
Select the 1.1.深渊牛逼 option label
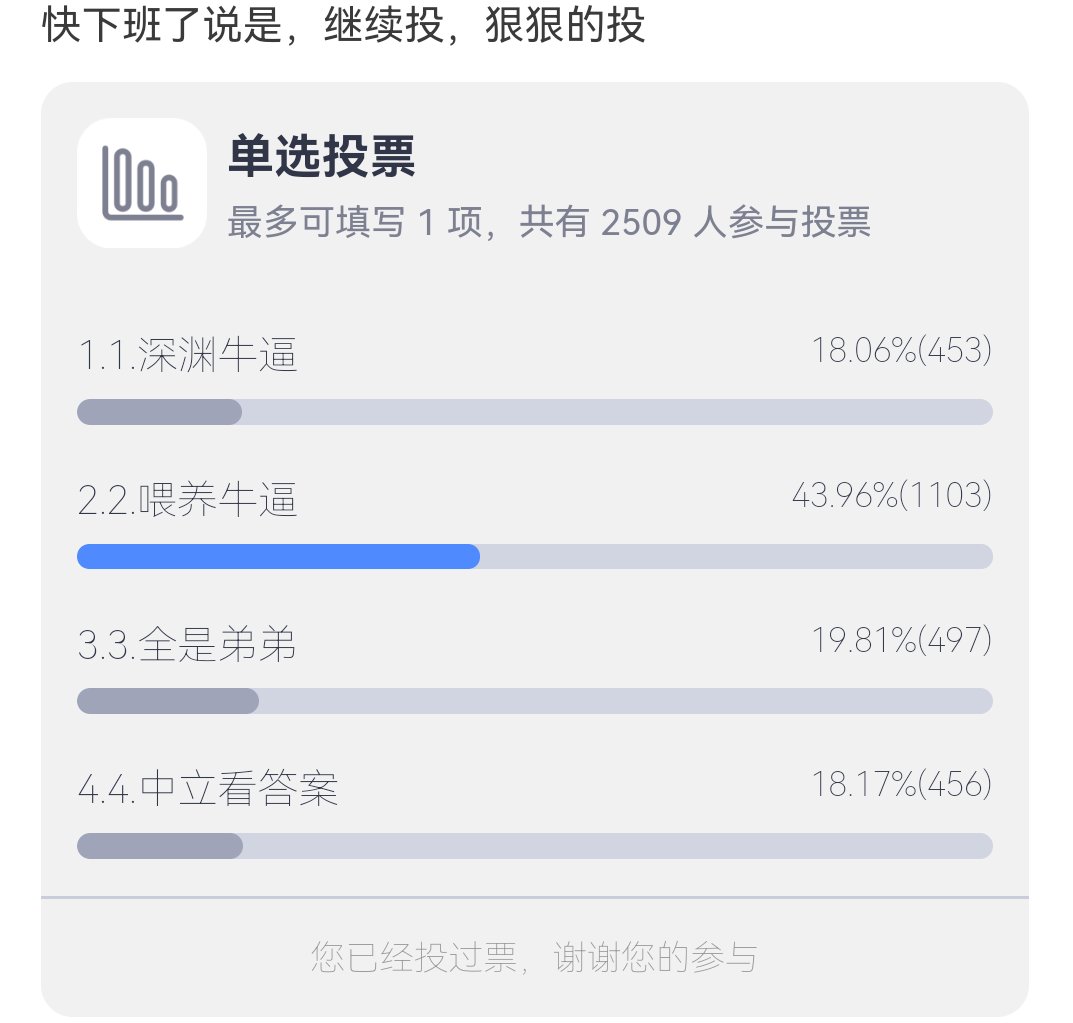point(188,356)
